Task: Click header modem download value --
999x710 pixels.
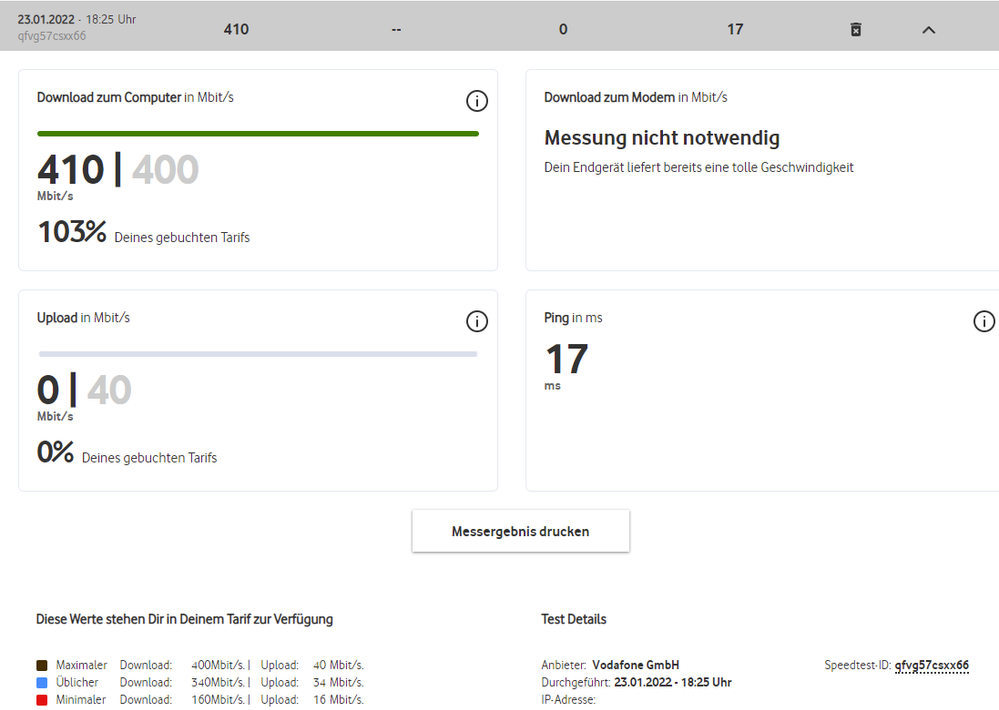Action: click(396, 29)
